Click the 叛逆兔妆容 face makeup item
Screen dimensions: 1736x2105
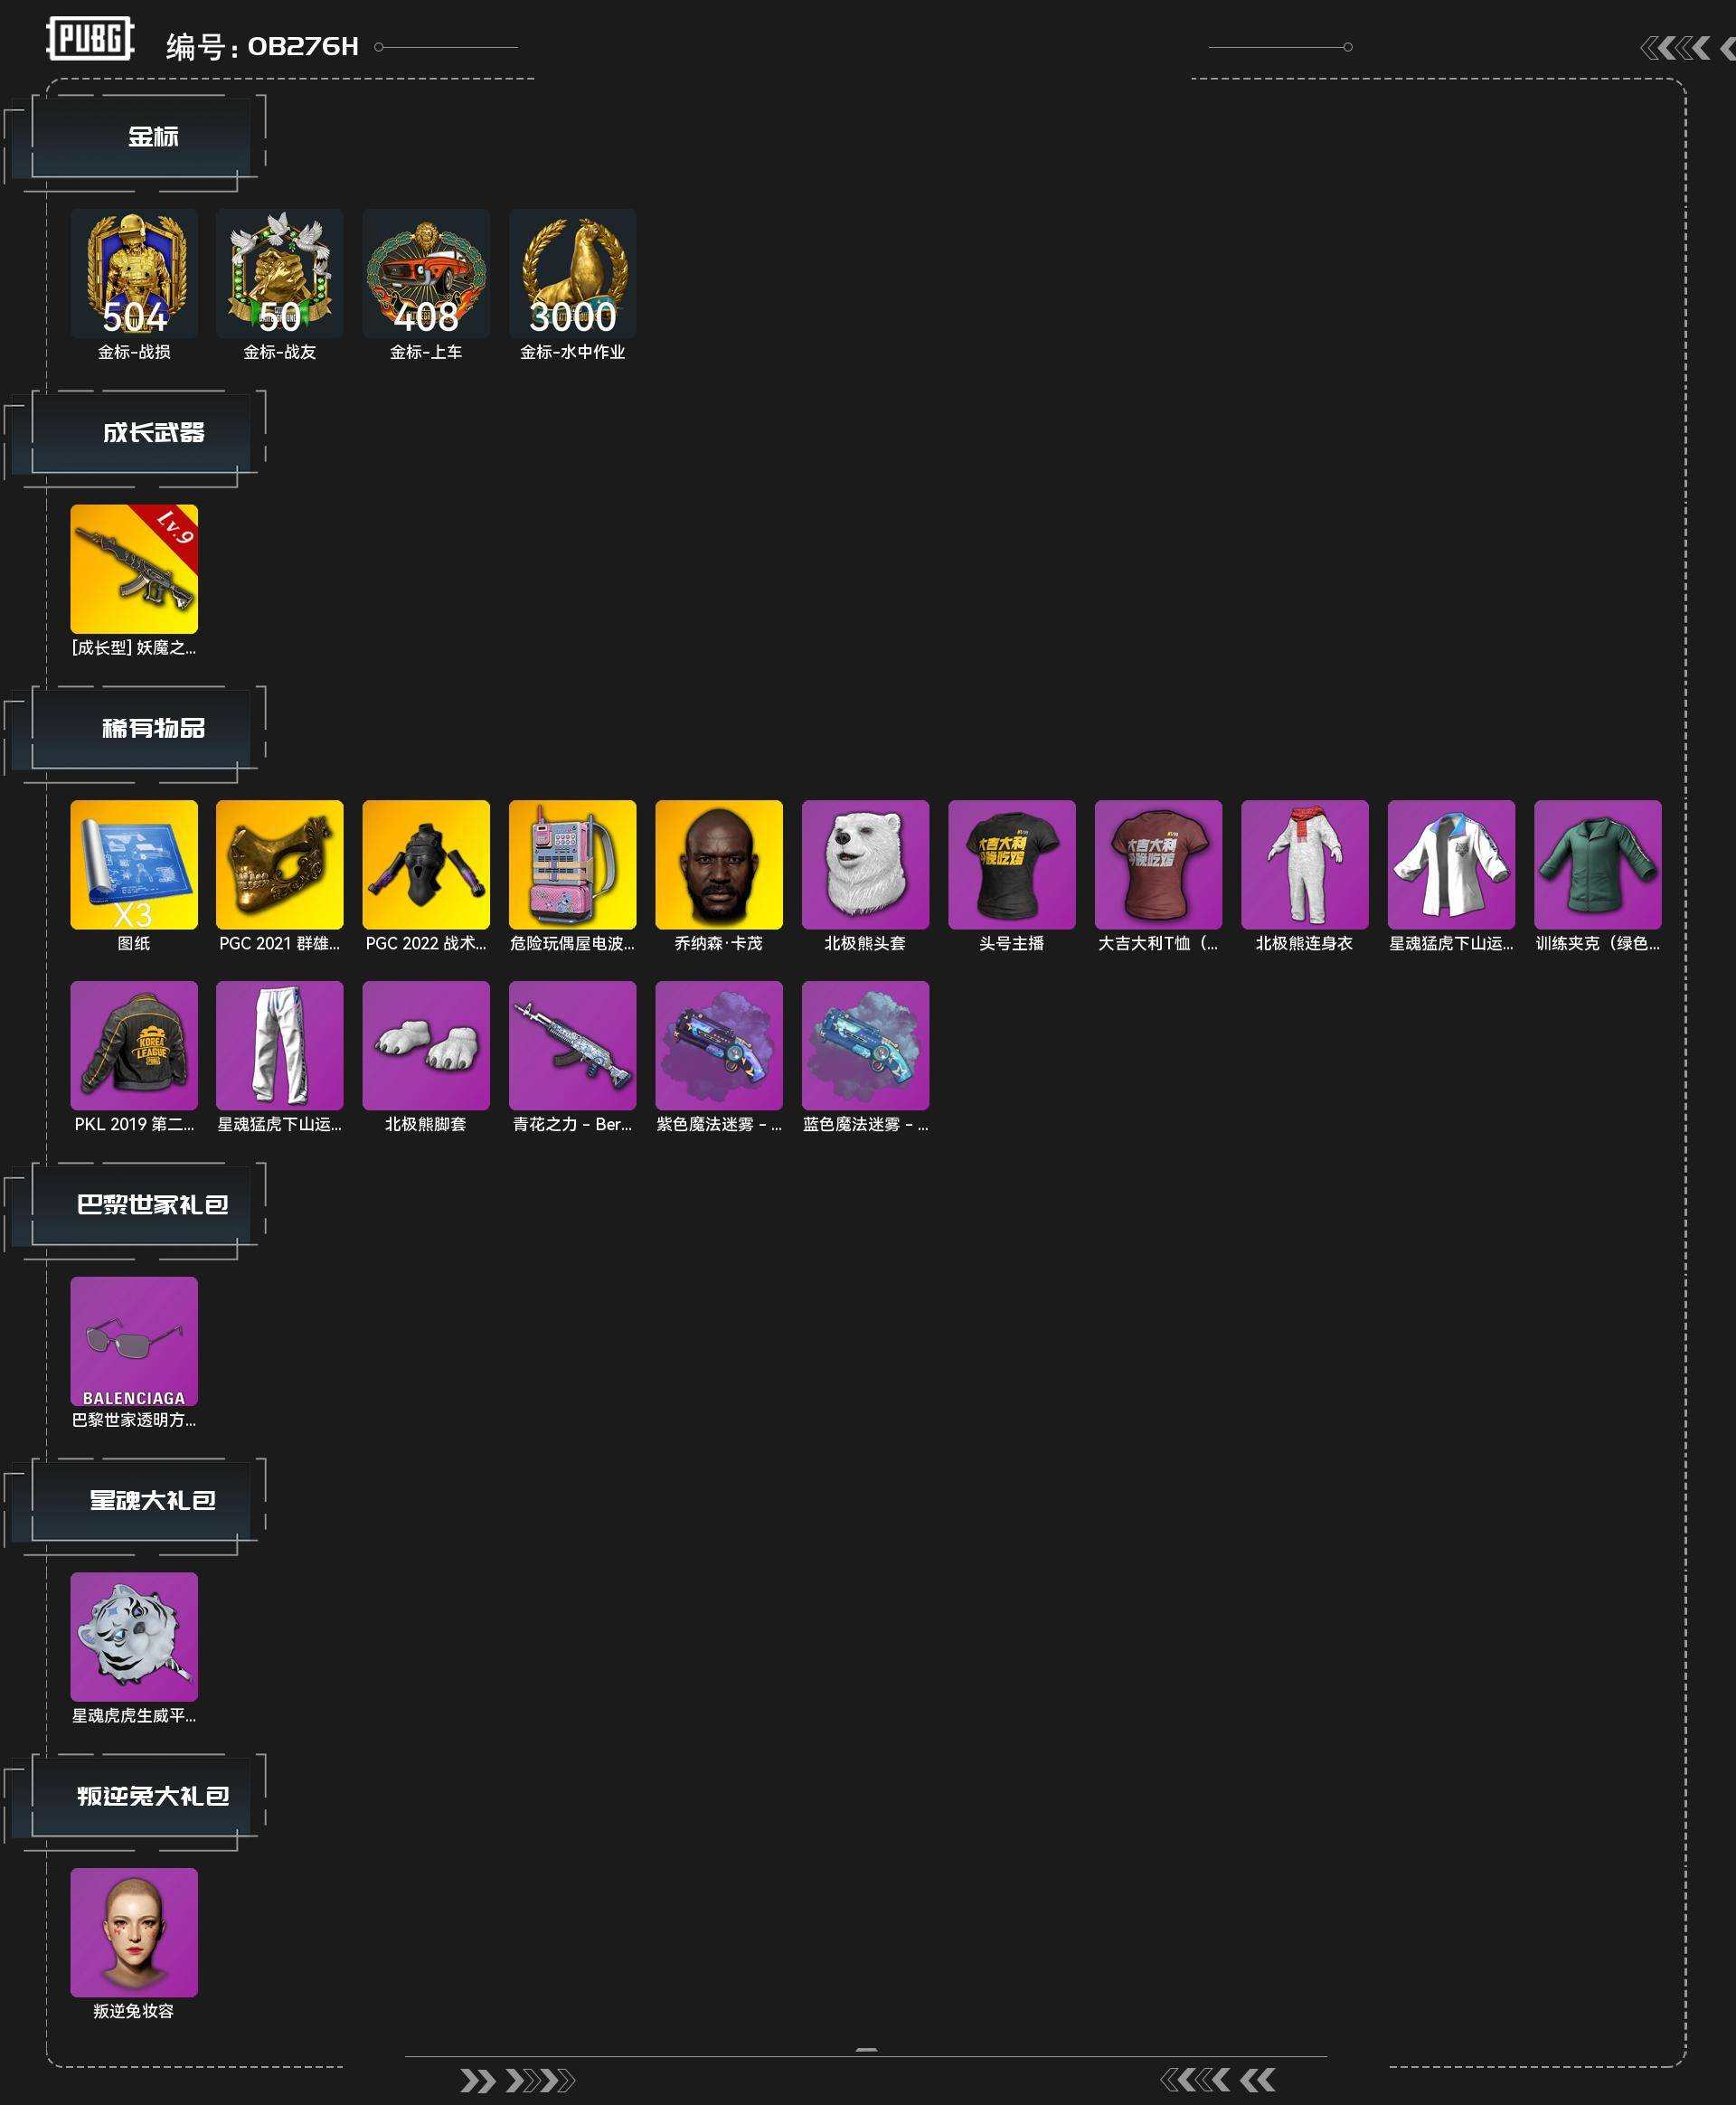point(134,1932)
